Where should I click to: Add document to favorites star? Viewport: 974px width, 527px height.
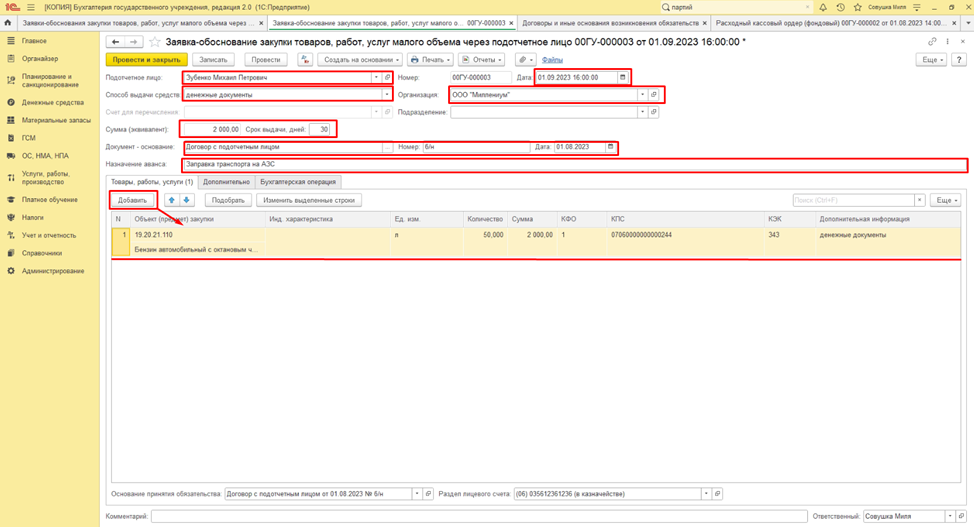155,42
